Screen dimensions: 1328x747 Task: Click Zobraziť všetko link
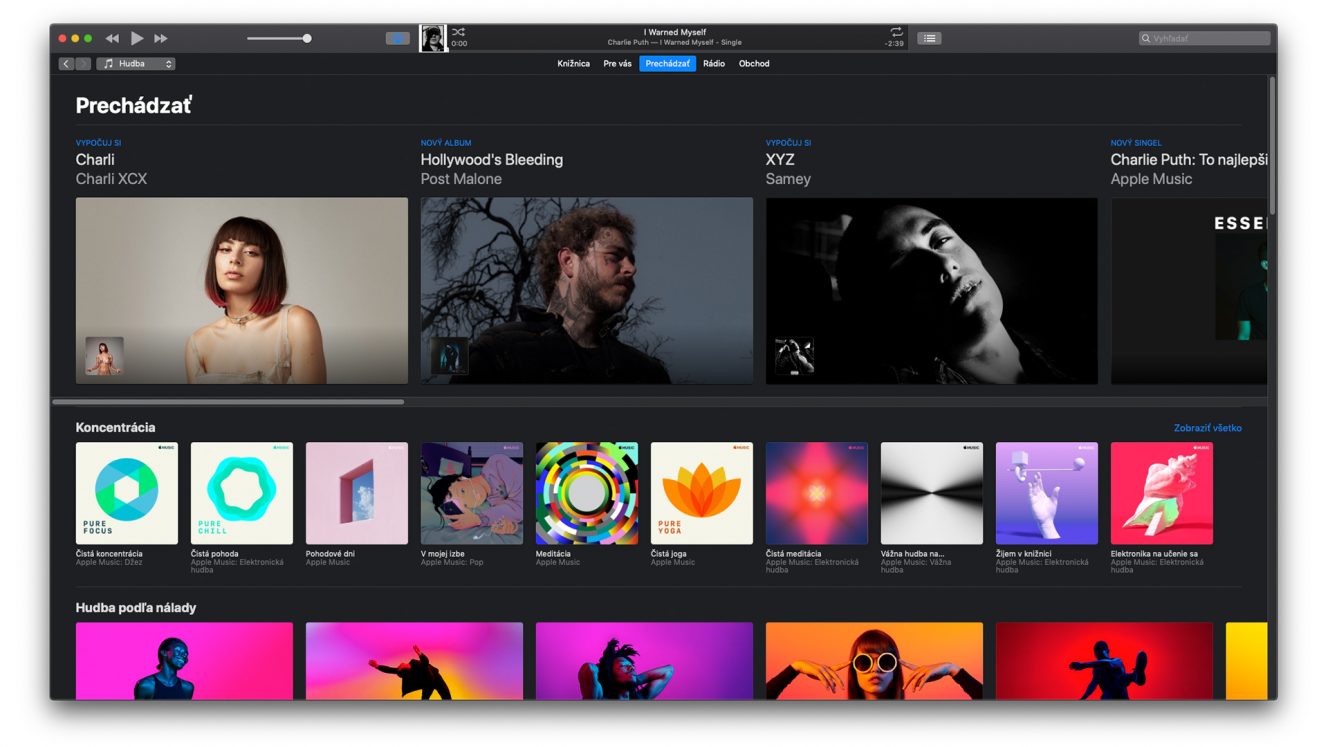[x=1208, y=428]
